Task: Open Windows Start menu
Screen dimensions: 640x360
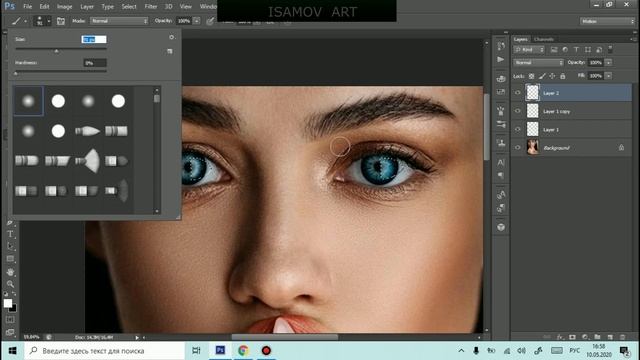Action: (12, 351)
